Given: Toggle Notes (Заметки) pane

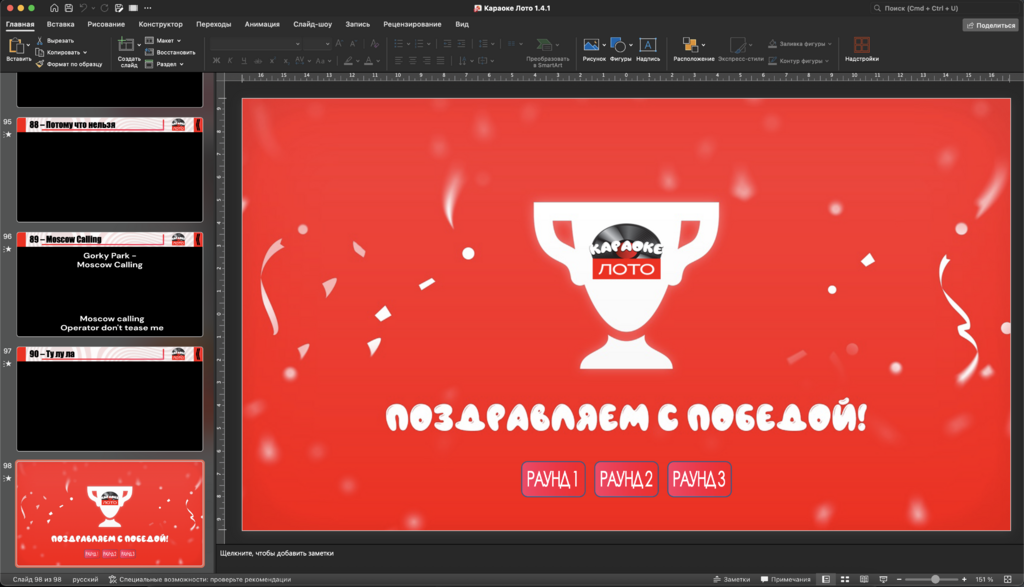Looking at the screenshot, I should (x=731, y=579).
